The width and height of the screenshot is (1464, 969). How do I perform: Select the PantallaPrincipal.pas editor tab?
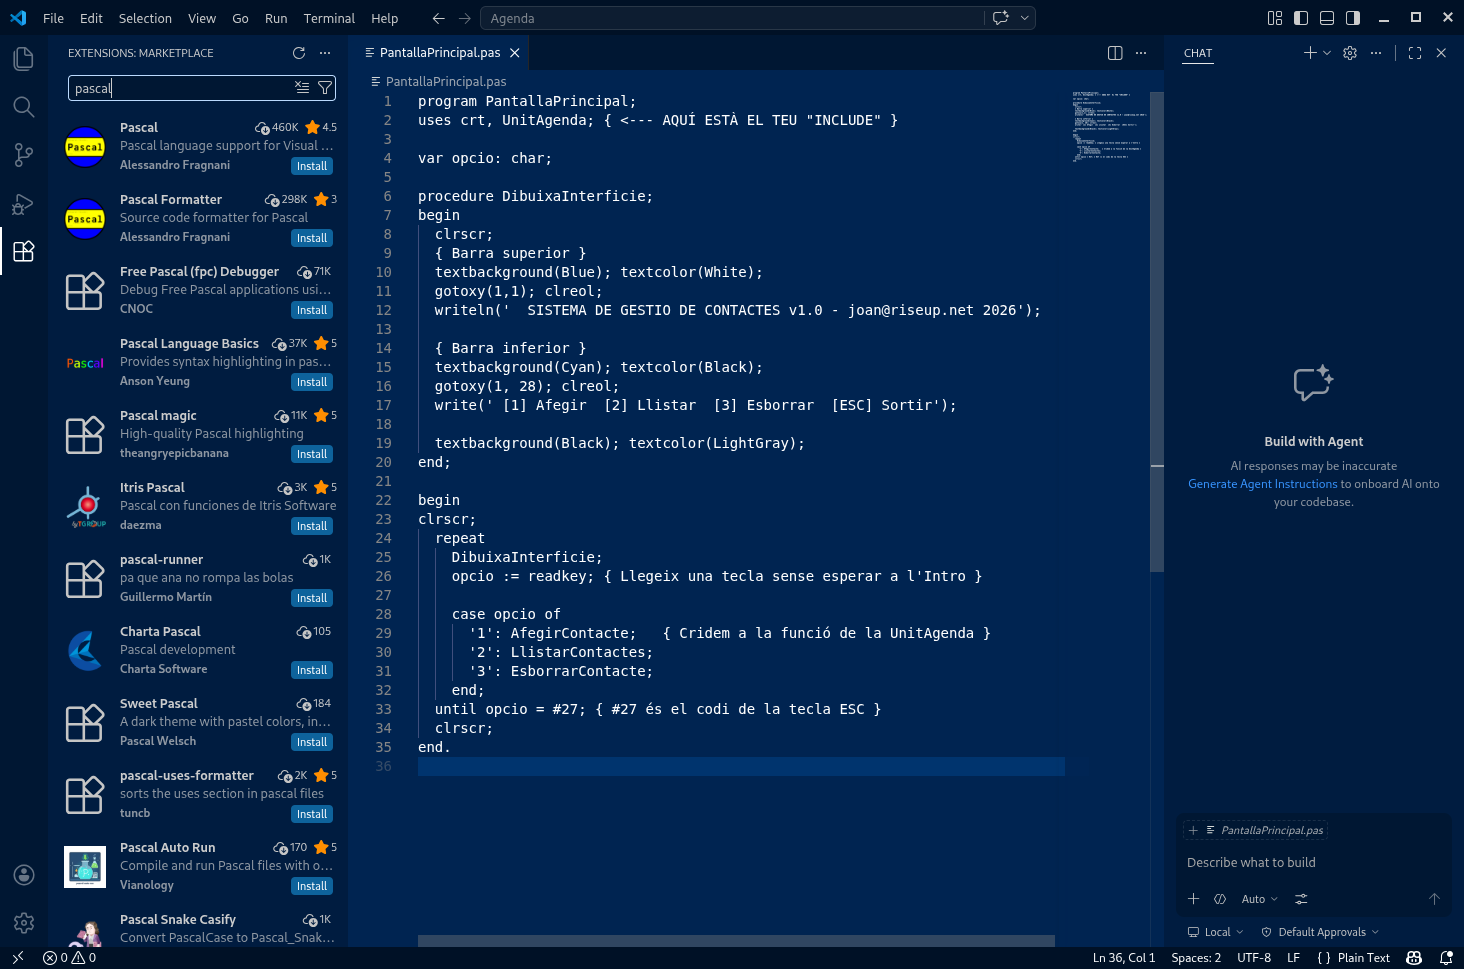440,53
